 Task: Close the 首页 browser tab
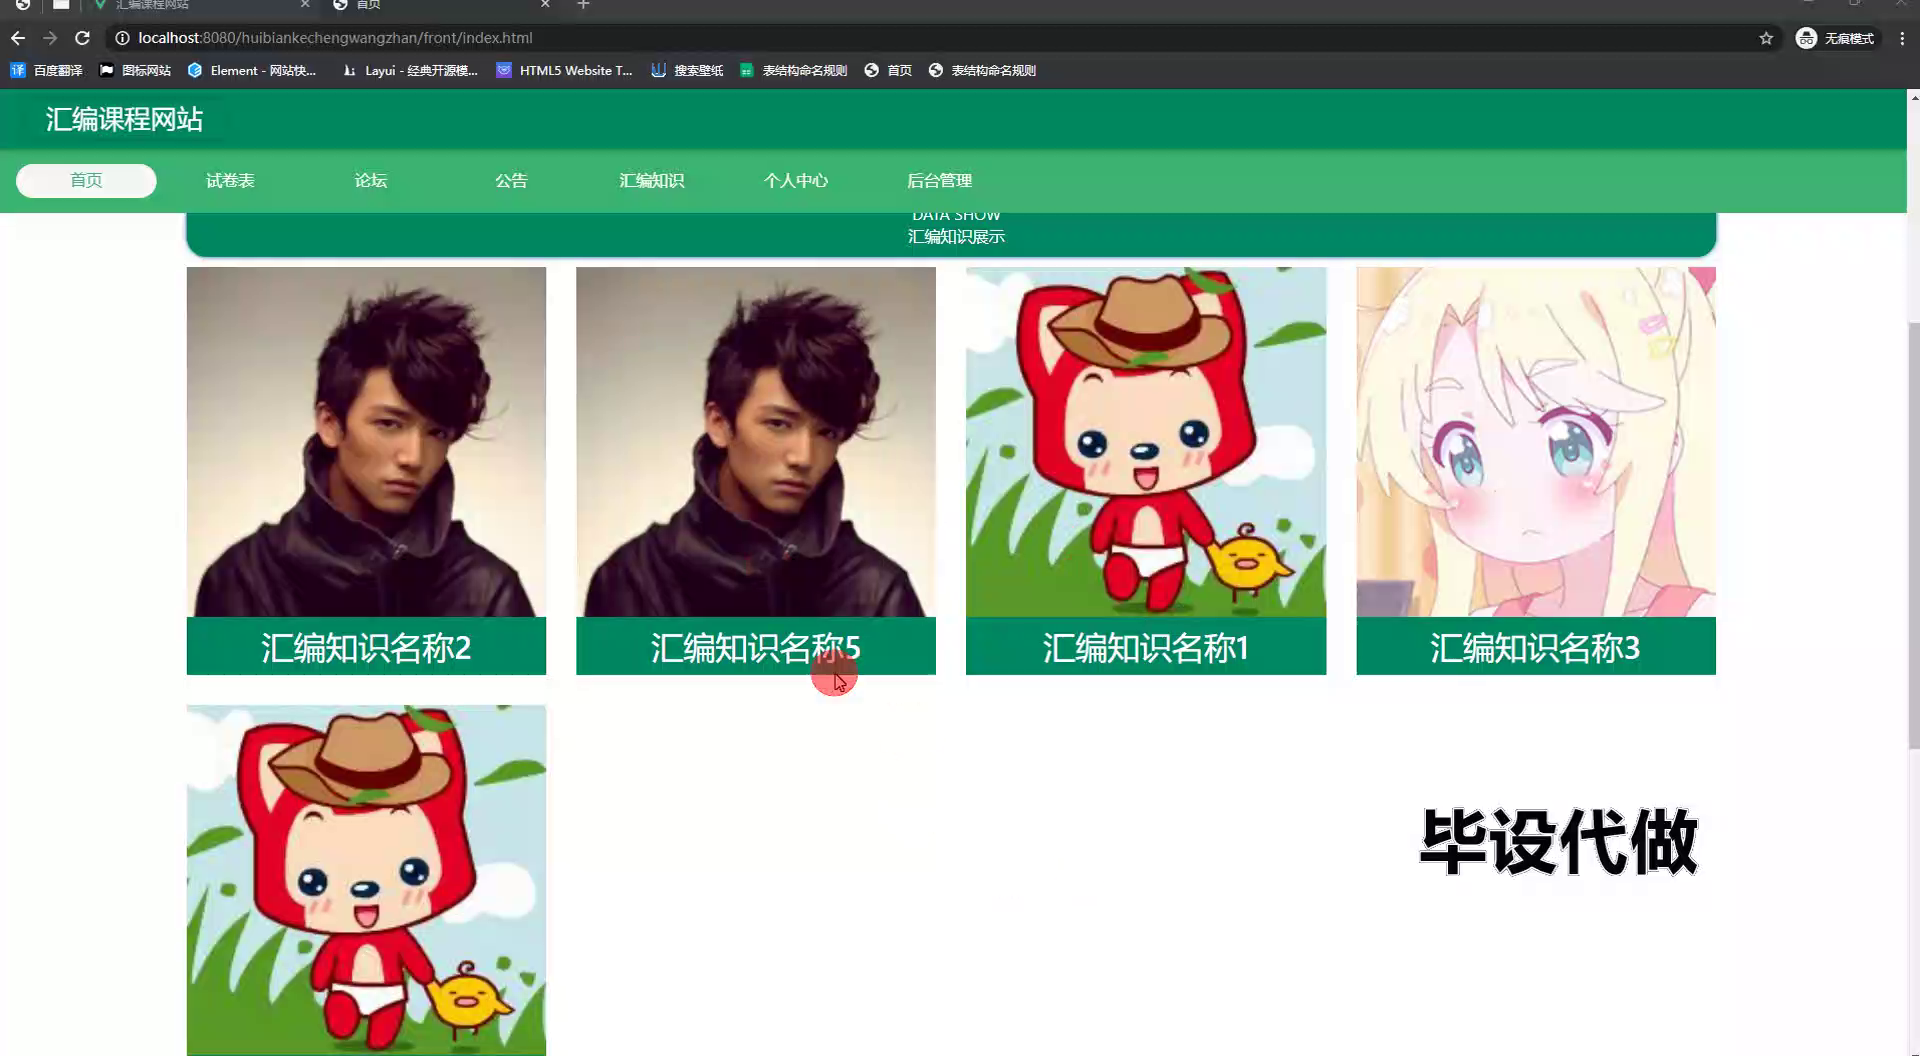tap(545, 5)
